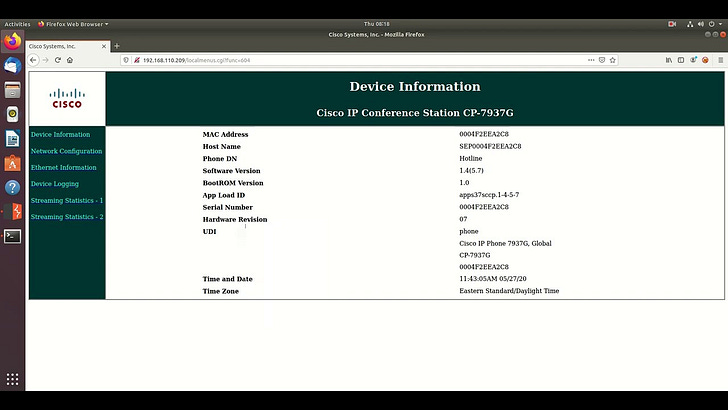This screenshot has width=728, height=410.
Task: Open a new tab with plus button
Action: 117,46
